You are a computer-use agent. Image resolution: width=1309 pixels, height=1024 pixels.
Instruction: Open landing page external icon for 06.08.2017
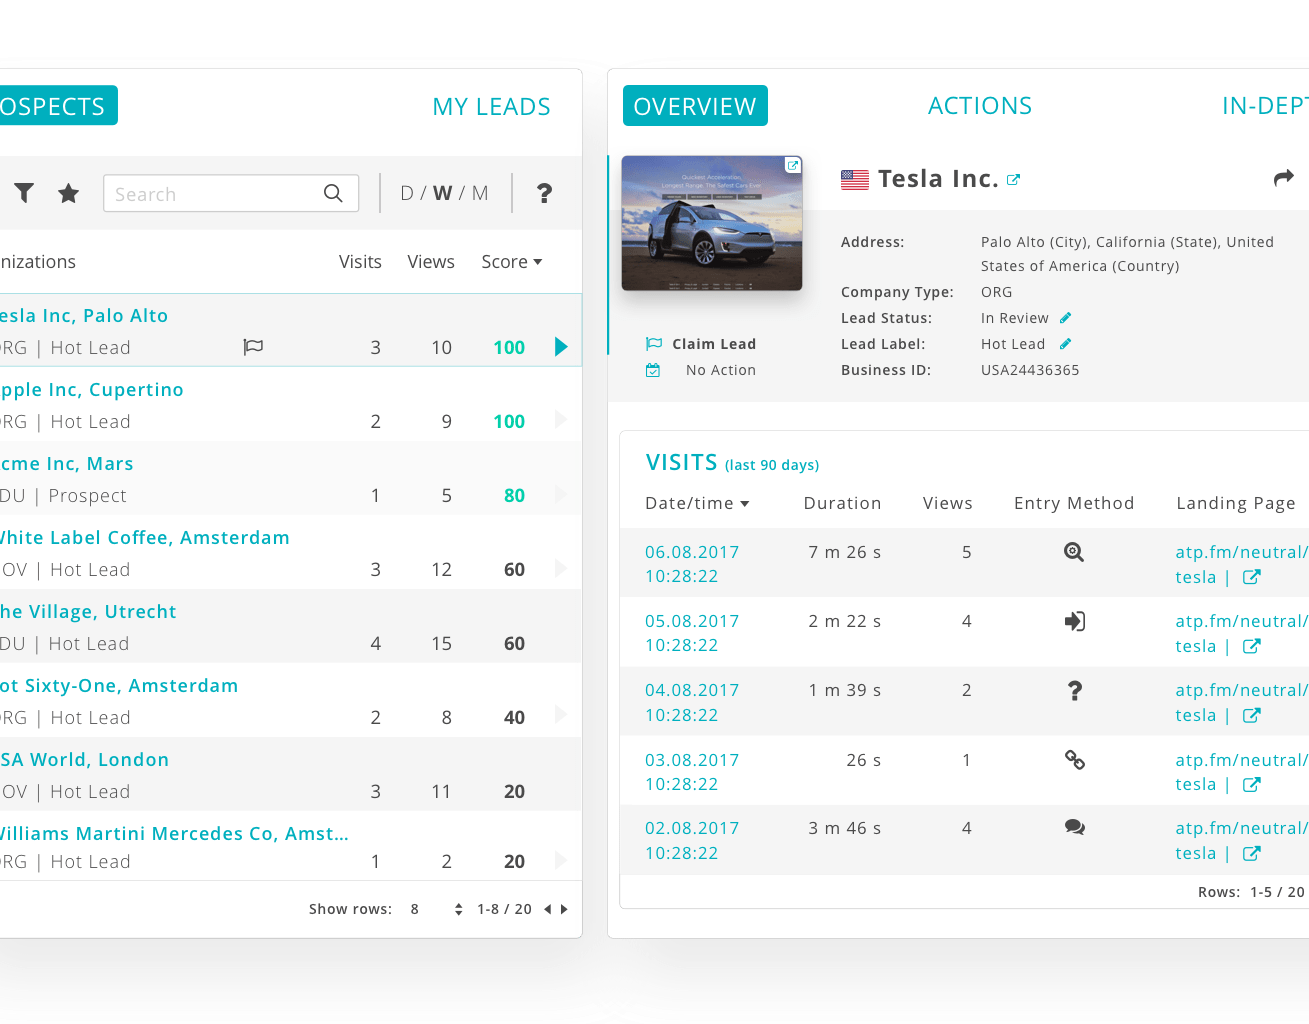(1252, 577)
